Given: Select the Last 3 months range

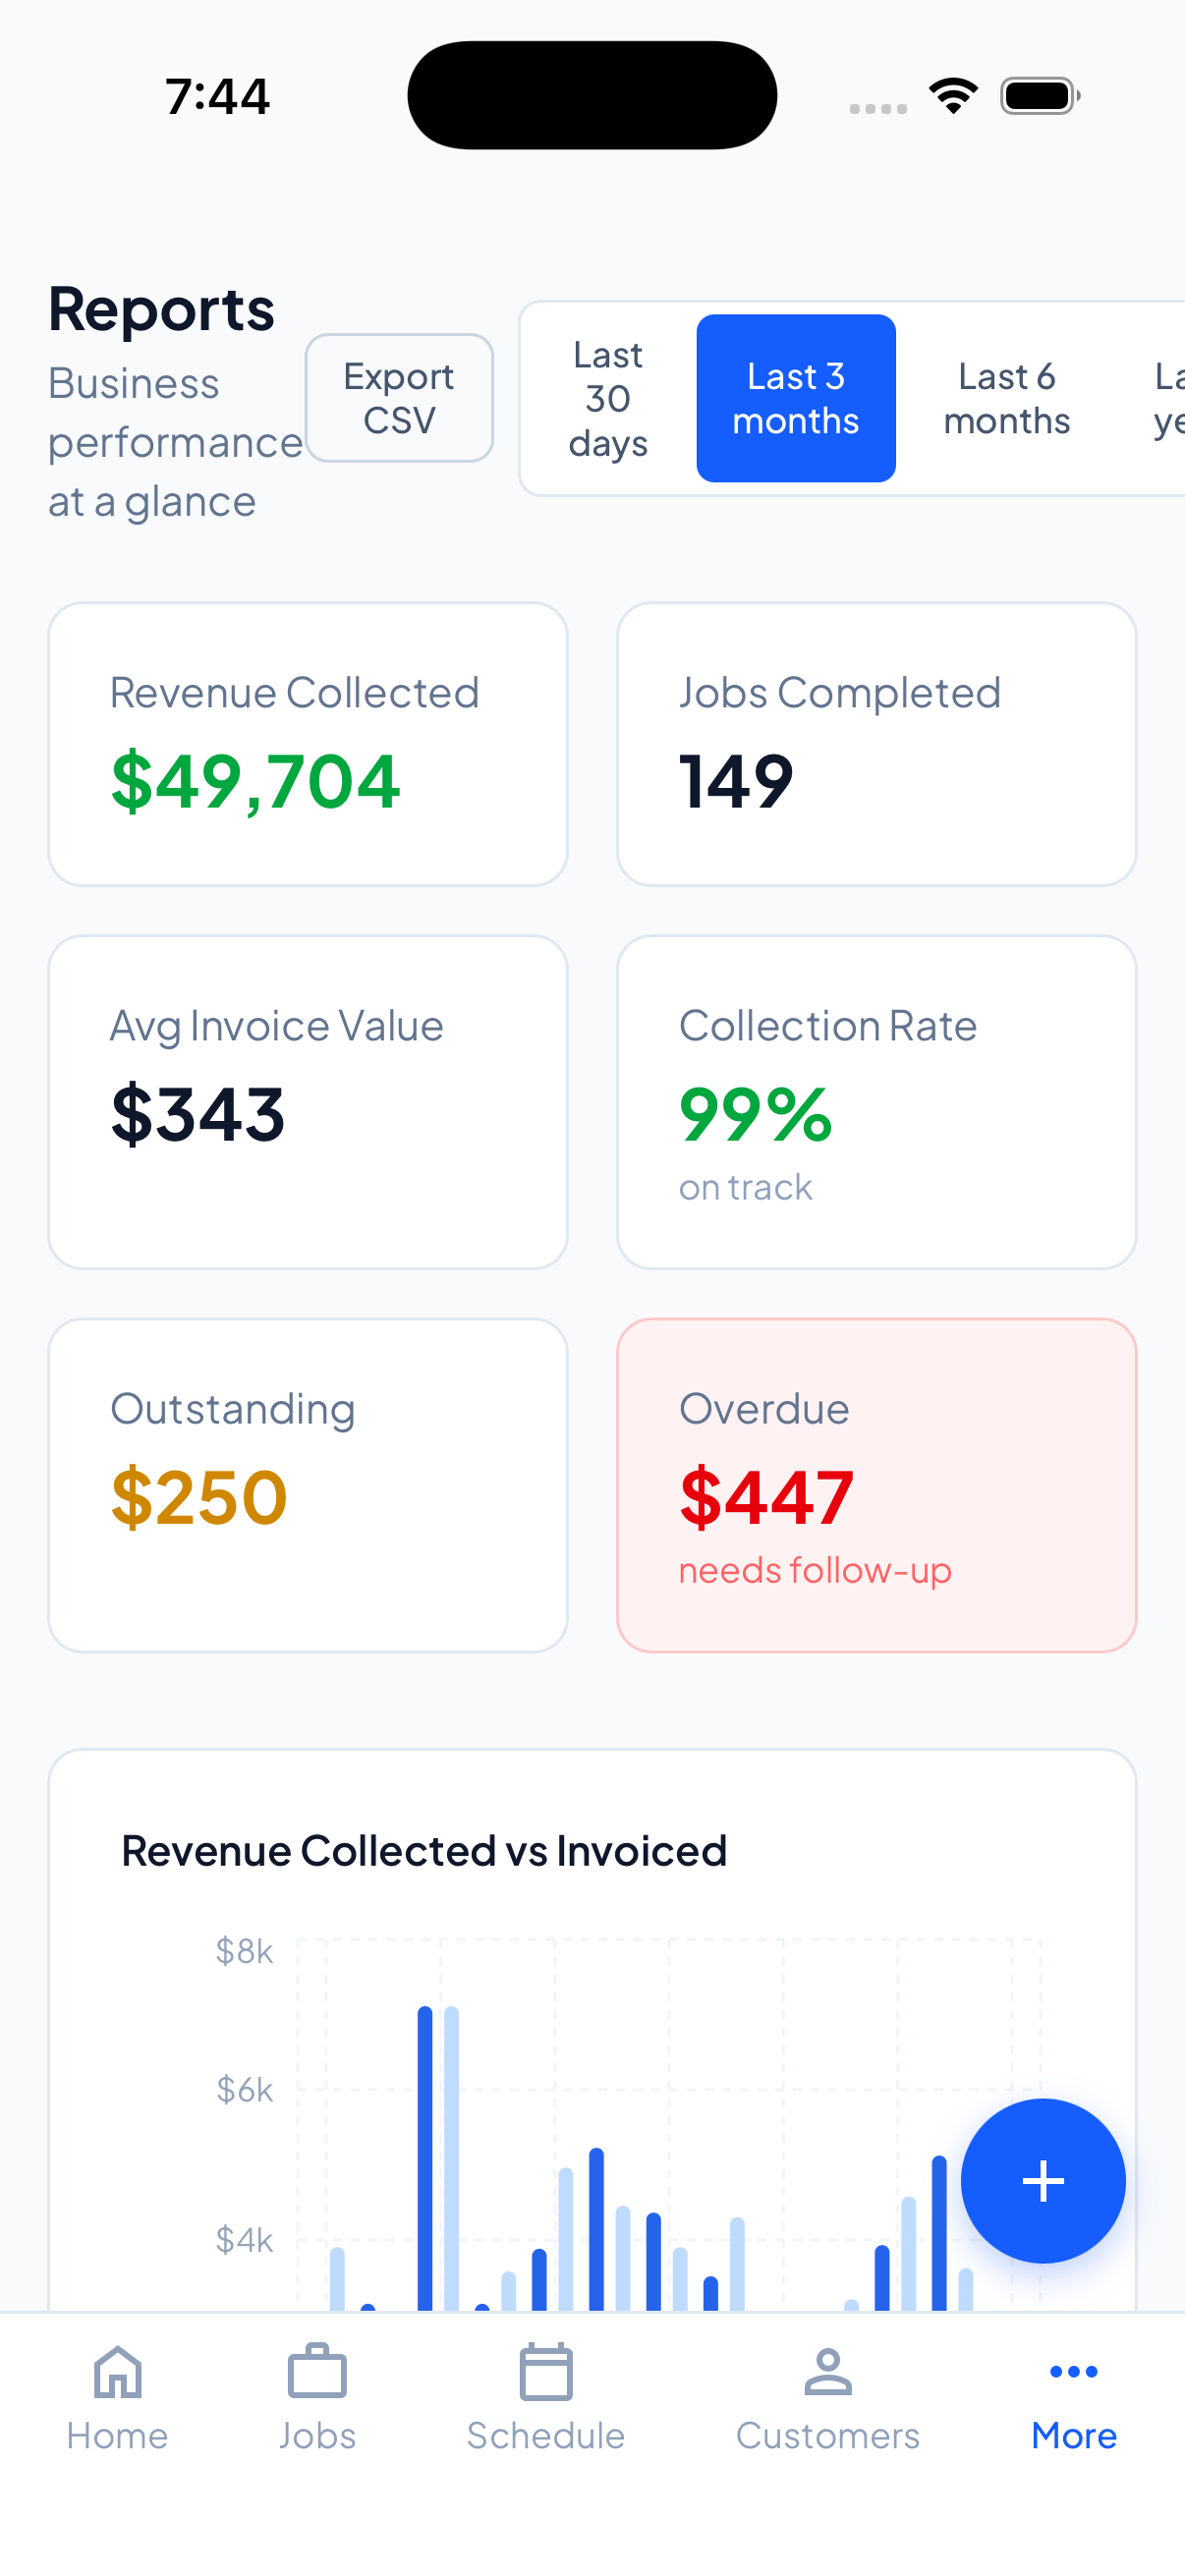Looking at the screenshot, I should [x=796, y=399].
